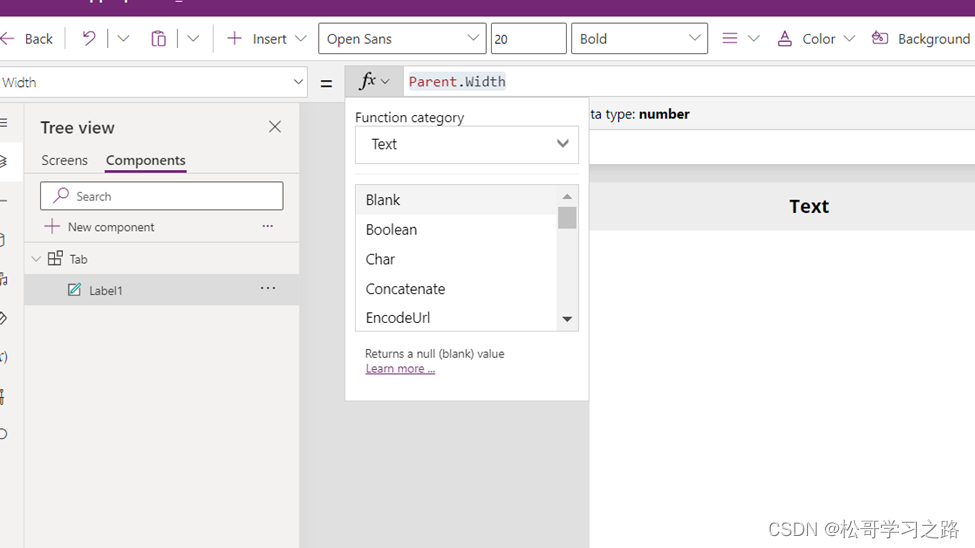Click the Tree view Search field
The image size is (975, 548).
(162, 196)
